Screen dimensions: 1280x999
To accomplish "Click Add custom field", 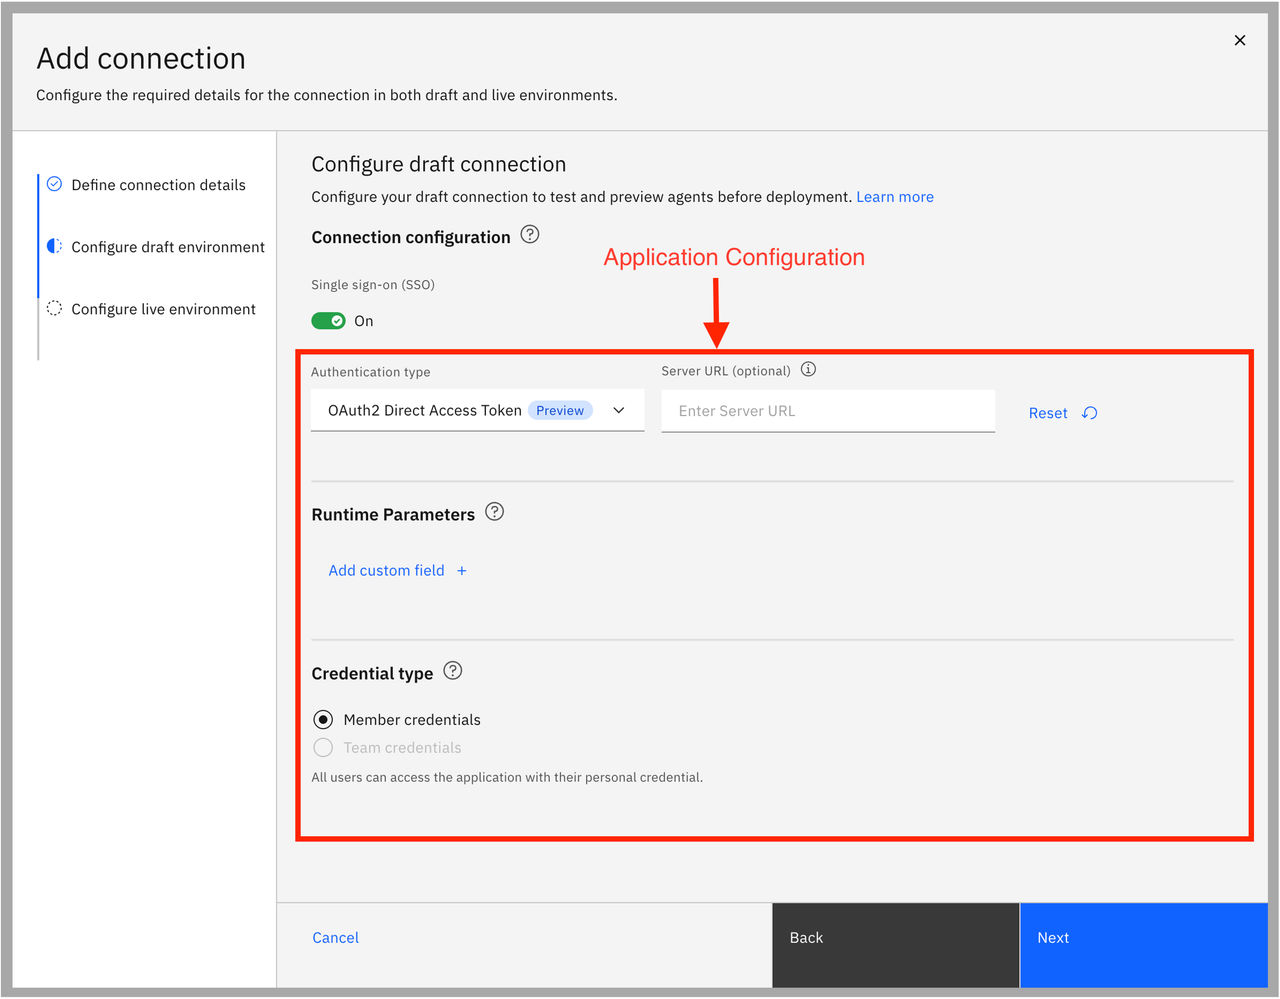I will point(386,570).
